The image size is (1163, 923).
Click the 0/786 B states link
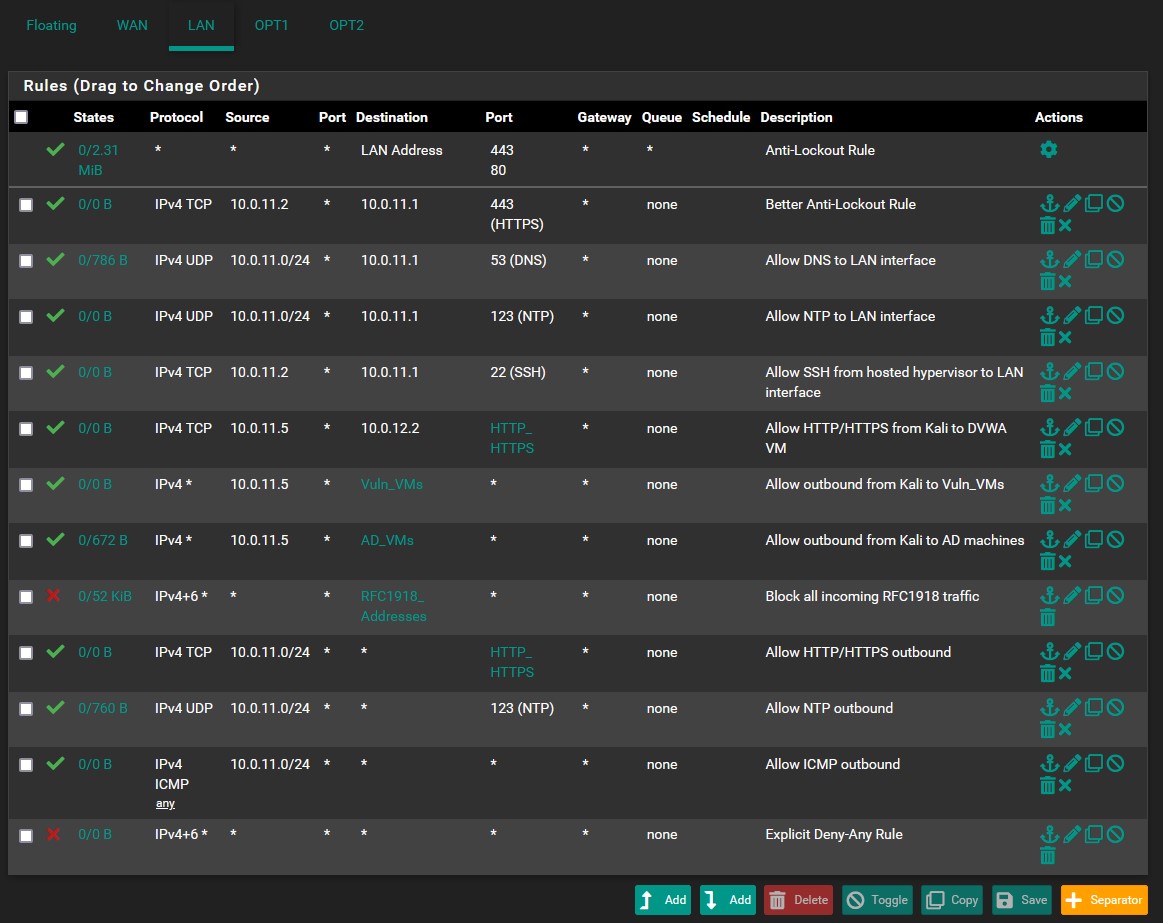click(x=103, y=260)
